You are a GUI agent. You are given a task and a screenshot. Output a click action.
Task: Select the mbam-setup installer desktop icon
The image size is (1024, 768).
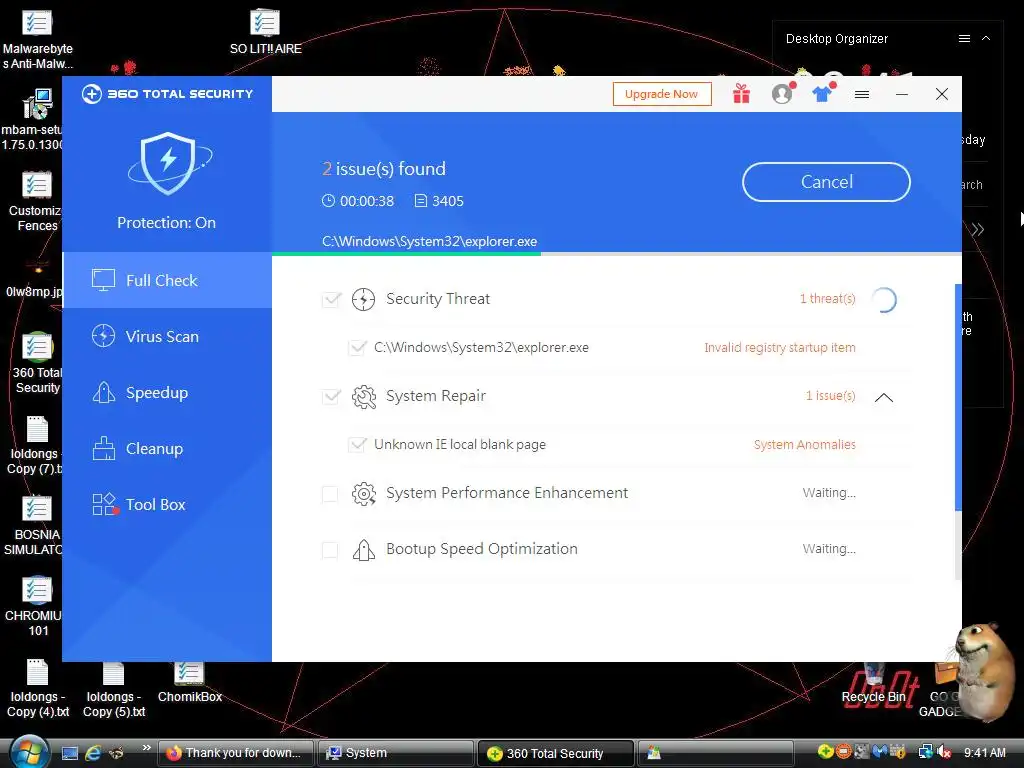tap(33, 120)
